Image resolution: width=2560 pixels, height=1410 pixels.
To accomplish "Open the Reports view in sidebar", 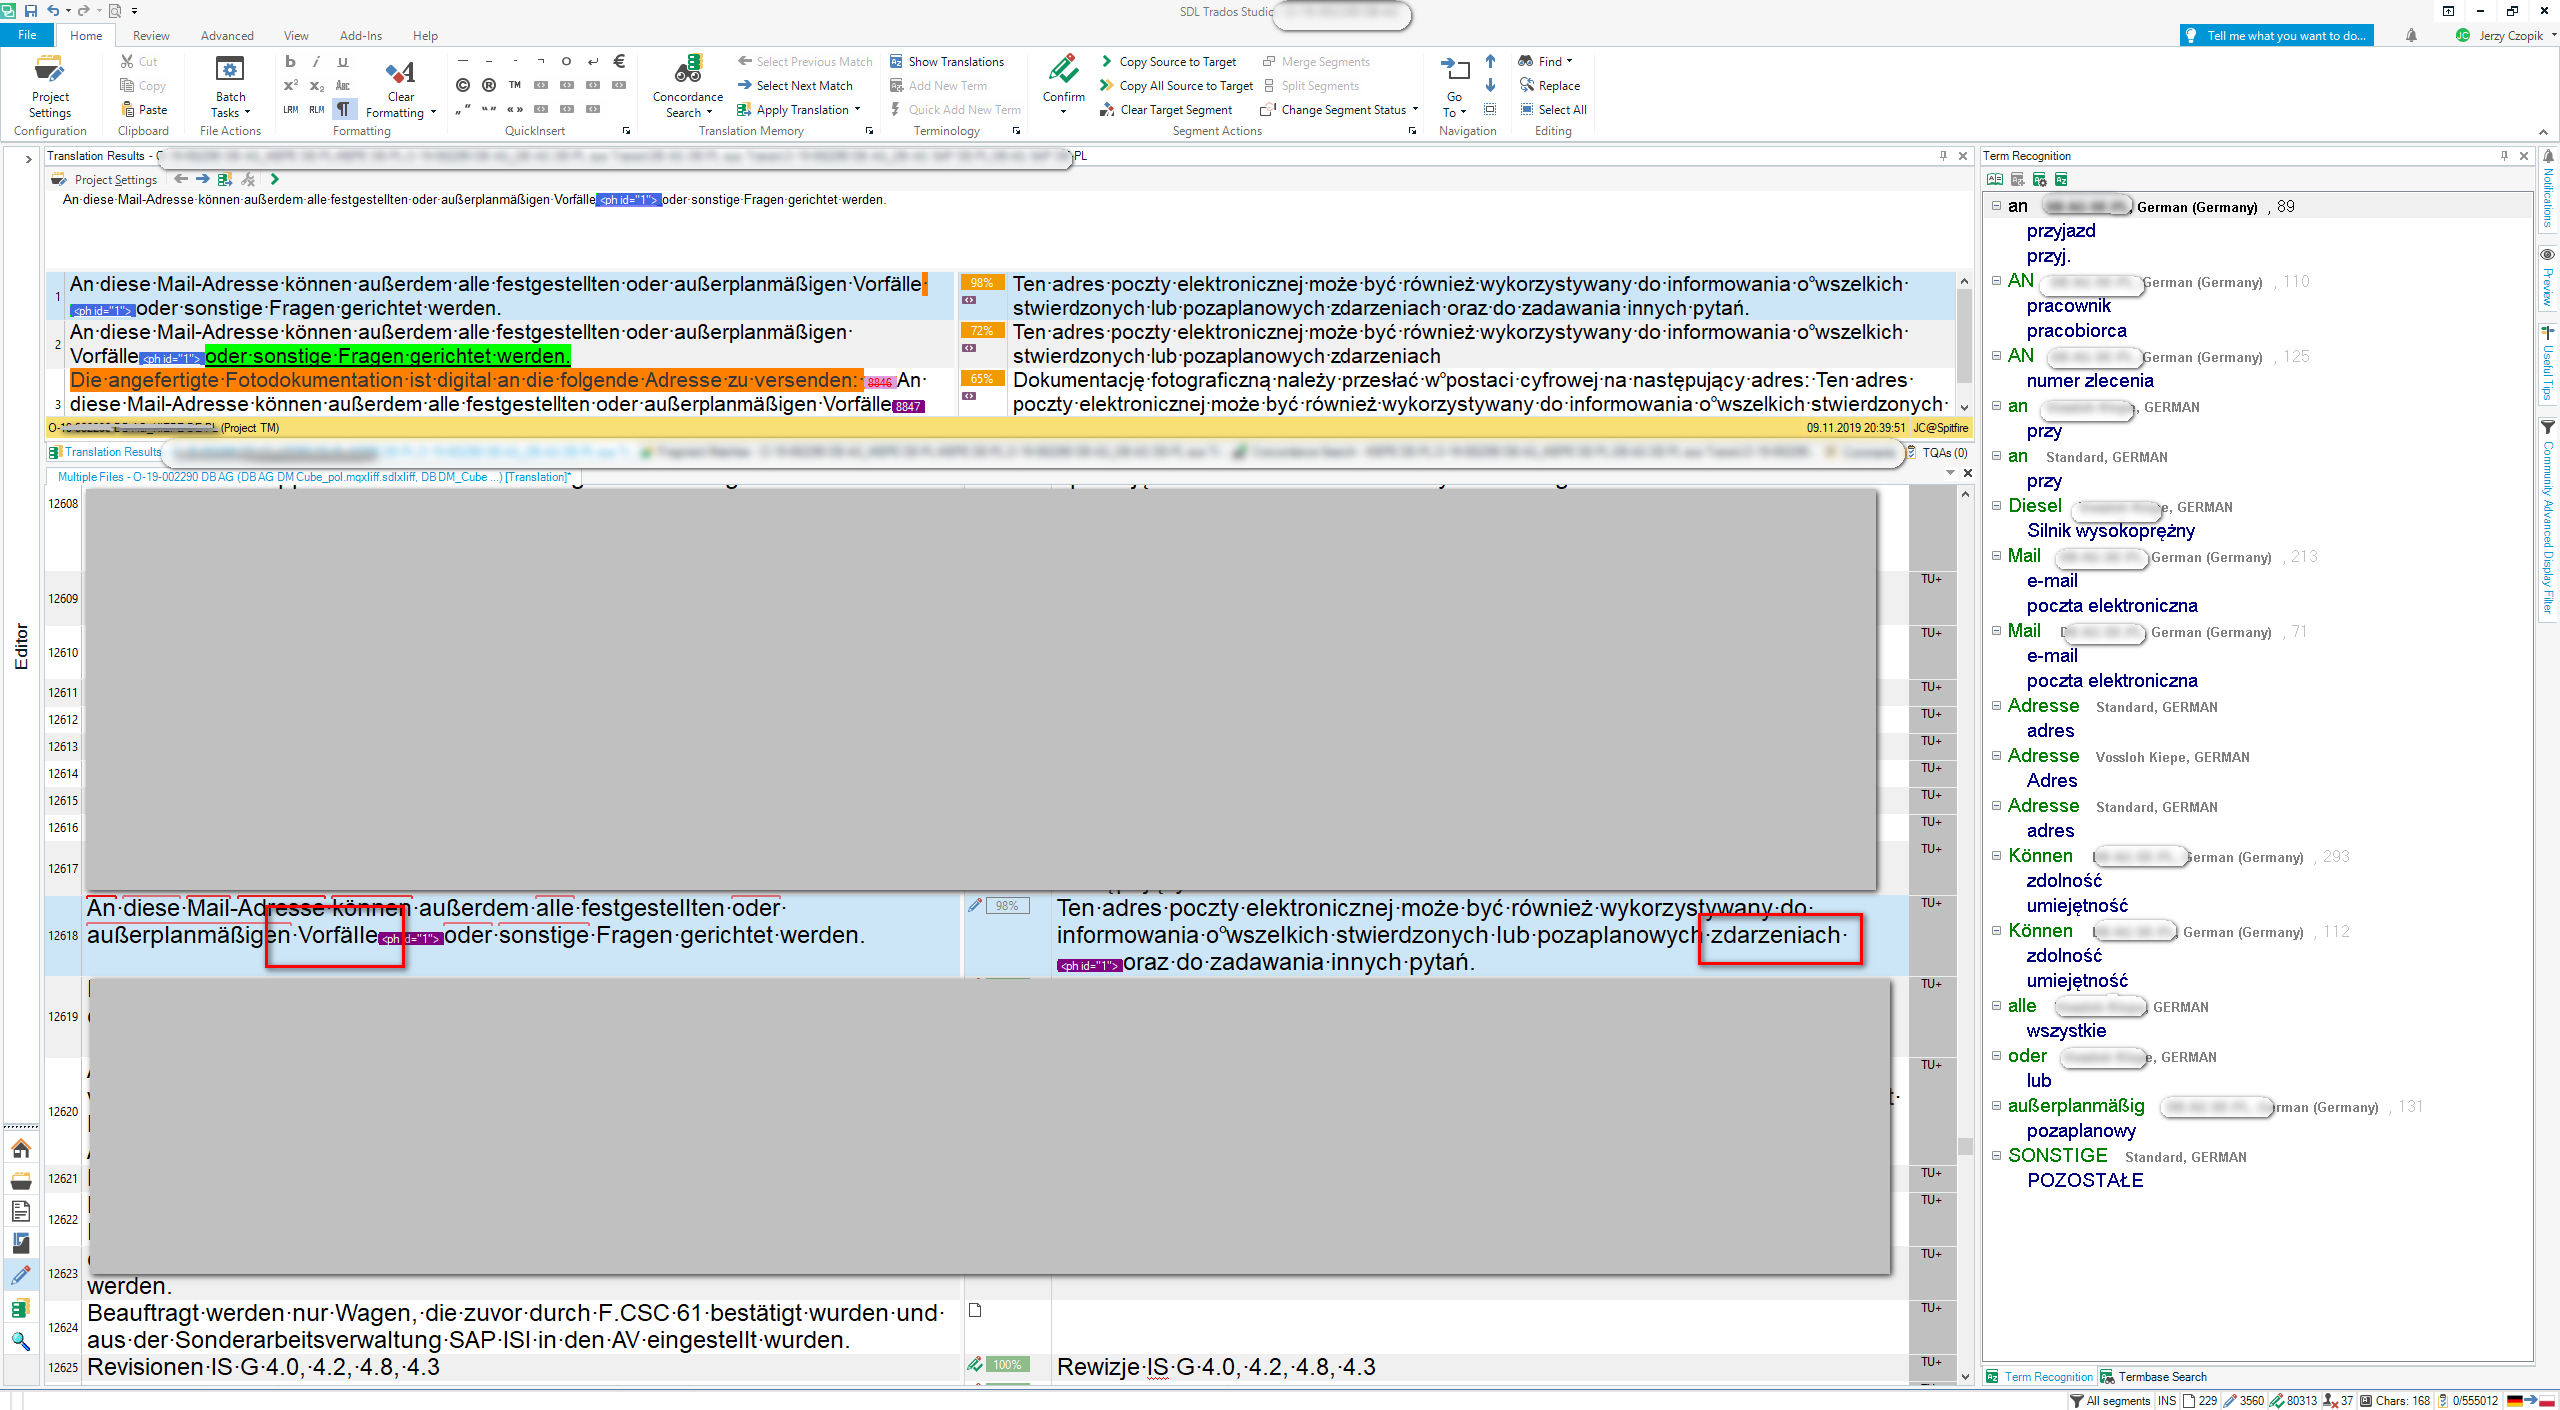I will 21,1244.
